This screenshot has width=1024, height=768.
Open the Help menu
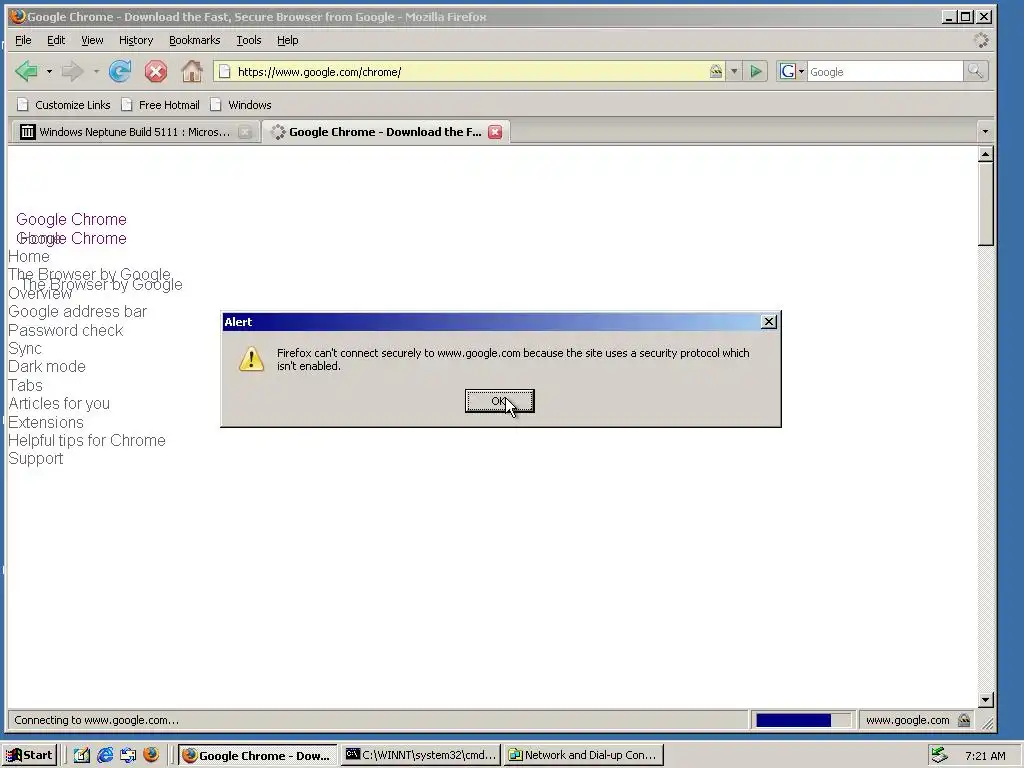click(287, 40)
